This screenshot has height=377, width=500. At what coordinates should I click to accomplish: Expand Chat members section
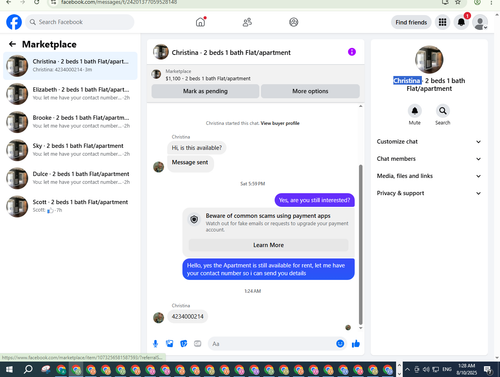pyautogui.click(x=429, y=159)
